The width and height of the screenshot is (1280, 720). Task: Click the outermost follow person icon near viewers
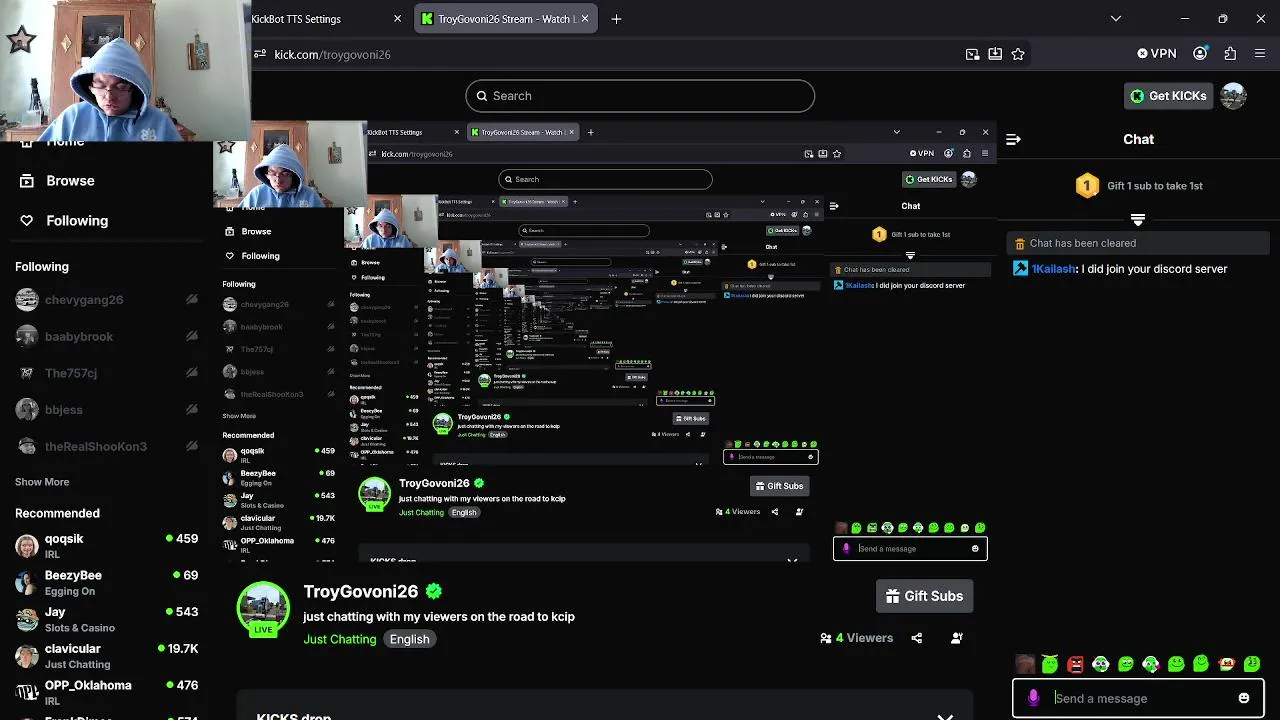957,638
